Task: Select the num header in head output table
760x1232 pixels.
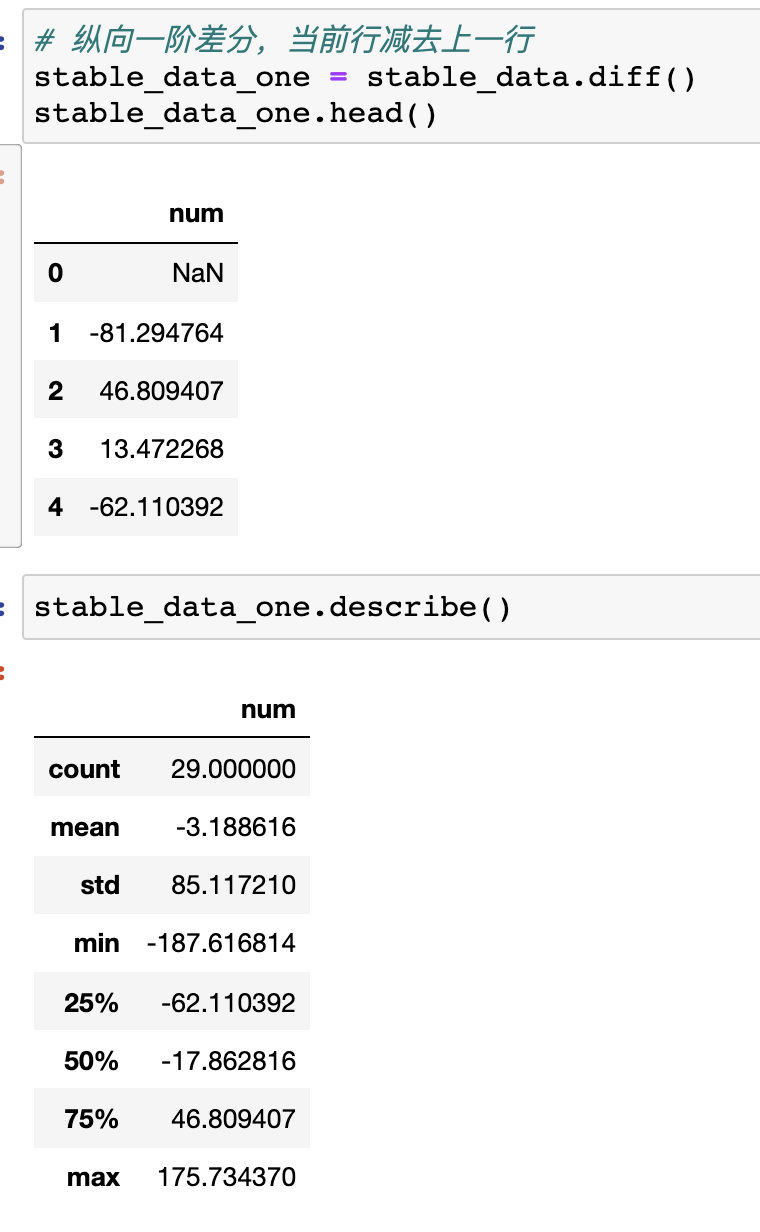Action: click(196, 214)
